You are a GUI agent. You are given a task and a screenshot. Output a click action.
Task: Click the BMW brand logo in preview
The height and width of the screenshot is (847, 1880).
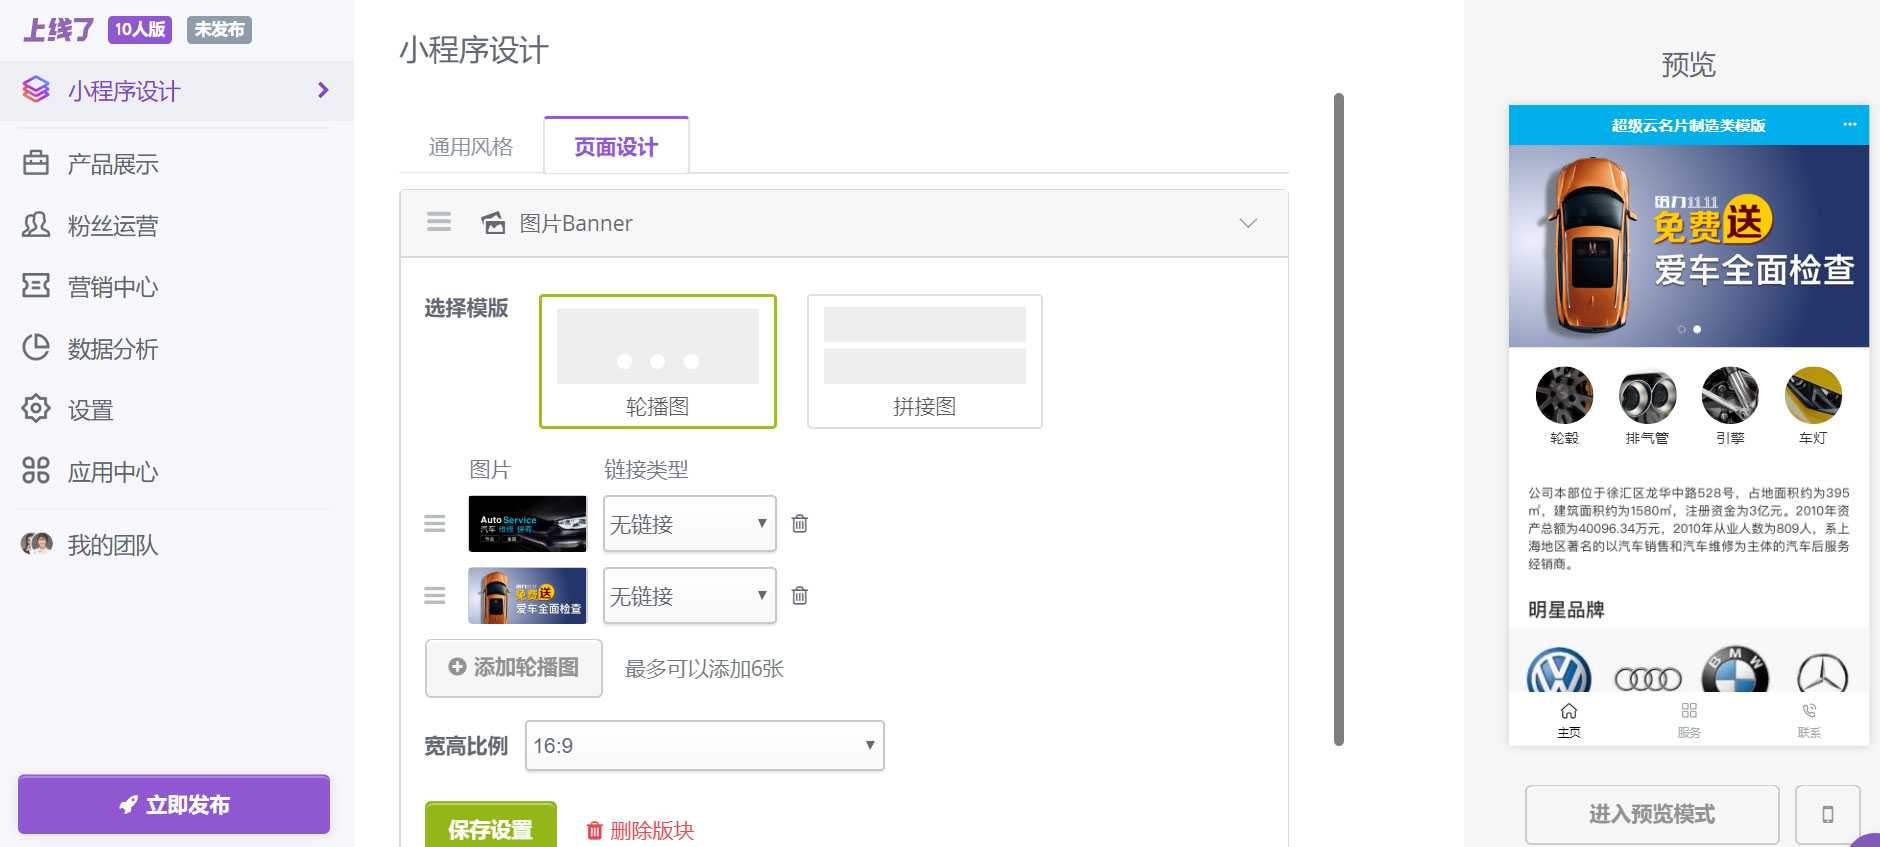pyautogui.click(x=1735, y=670)
